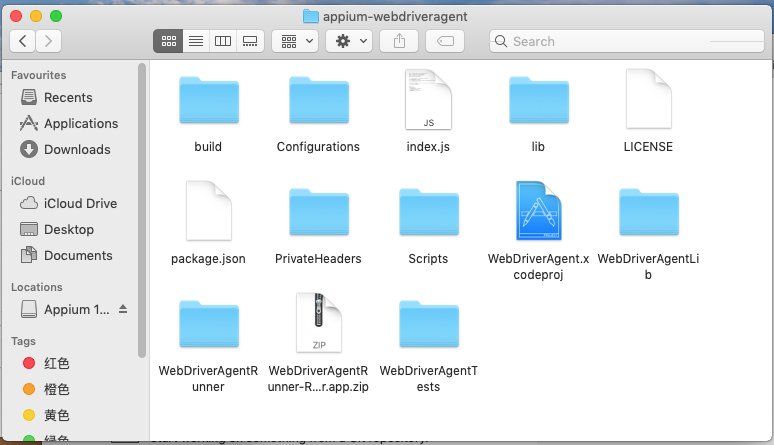Select the Appium volume in Locations
This screenshot has width=774, height=445.
[64, 309]
